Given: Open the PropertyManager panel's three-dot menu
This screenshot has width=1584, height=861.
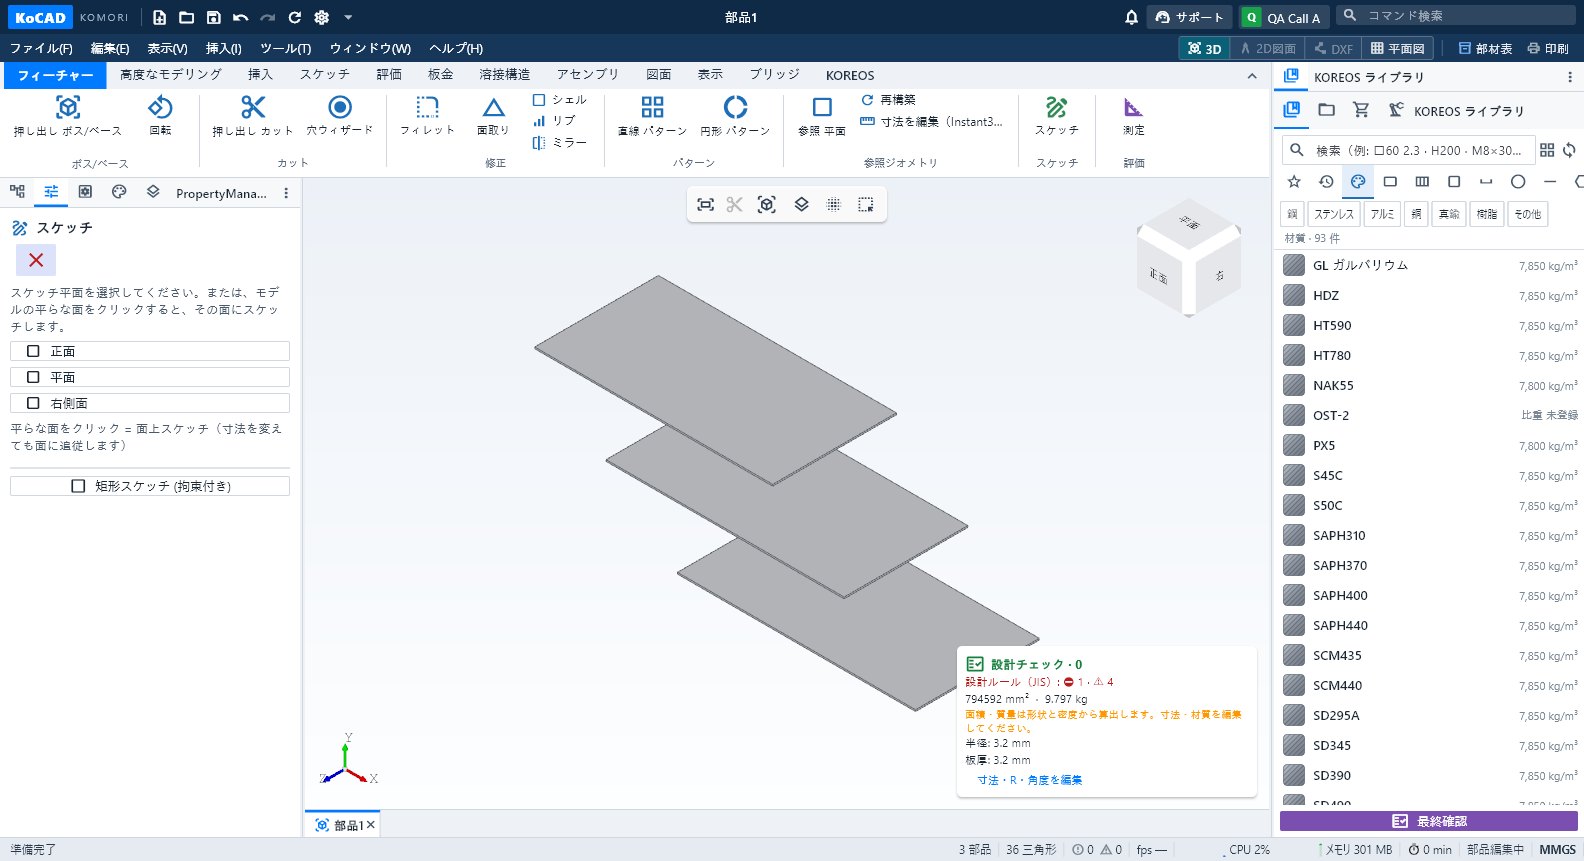Looking at the screenshot, I should click(286, 193).
